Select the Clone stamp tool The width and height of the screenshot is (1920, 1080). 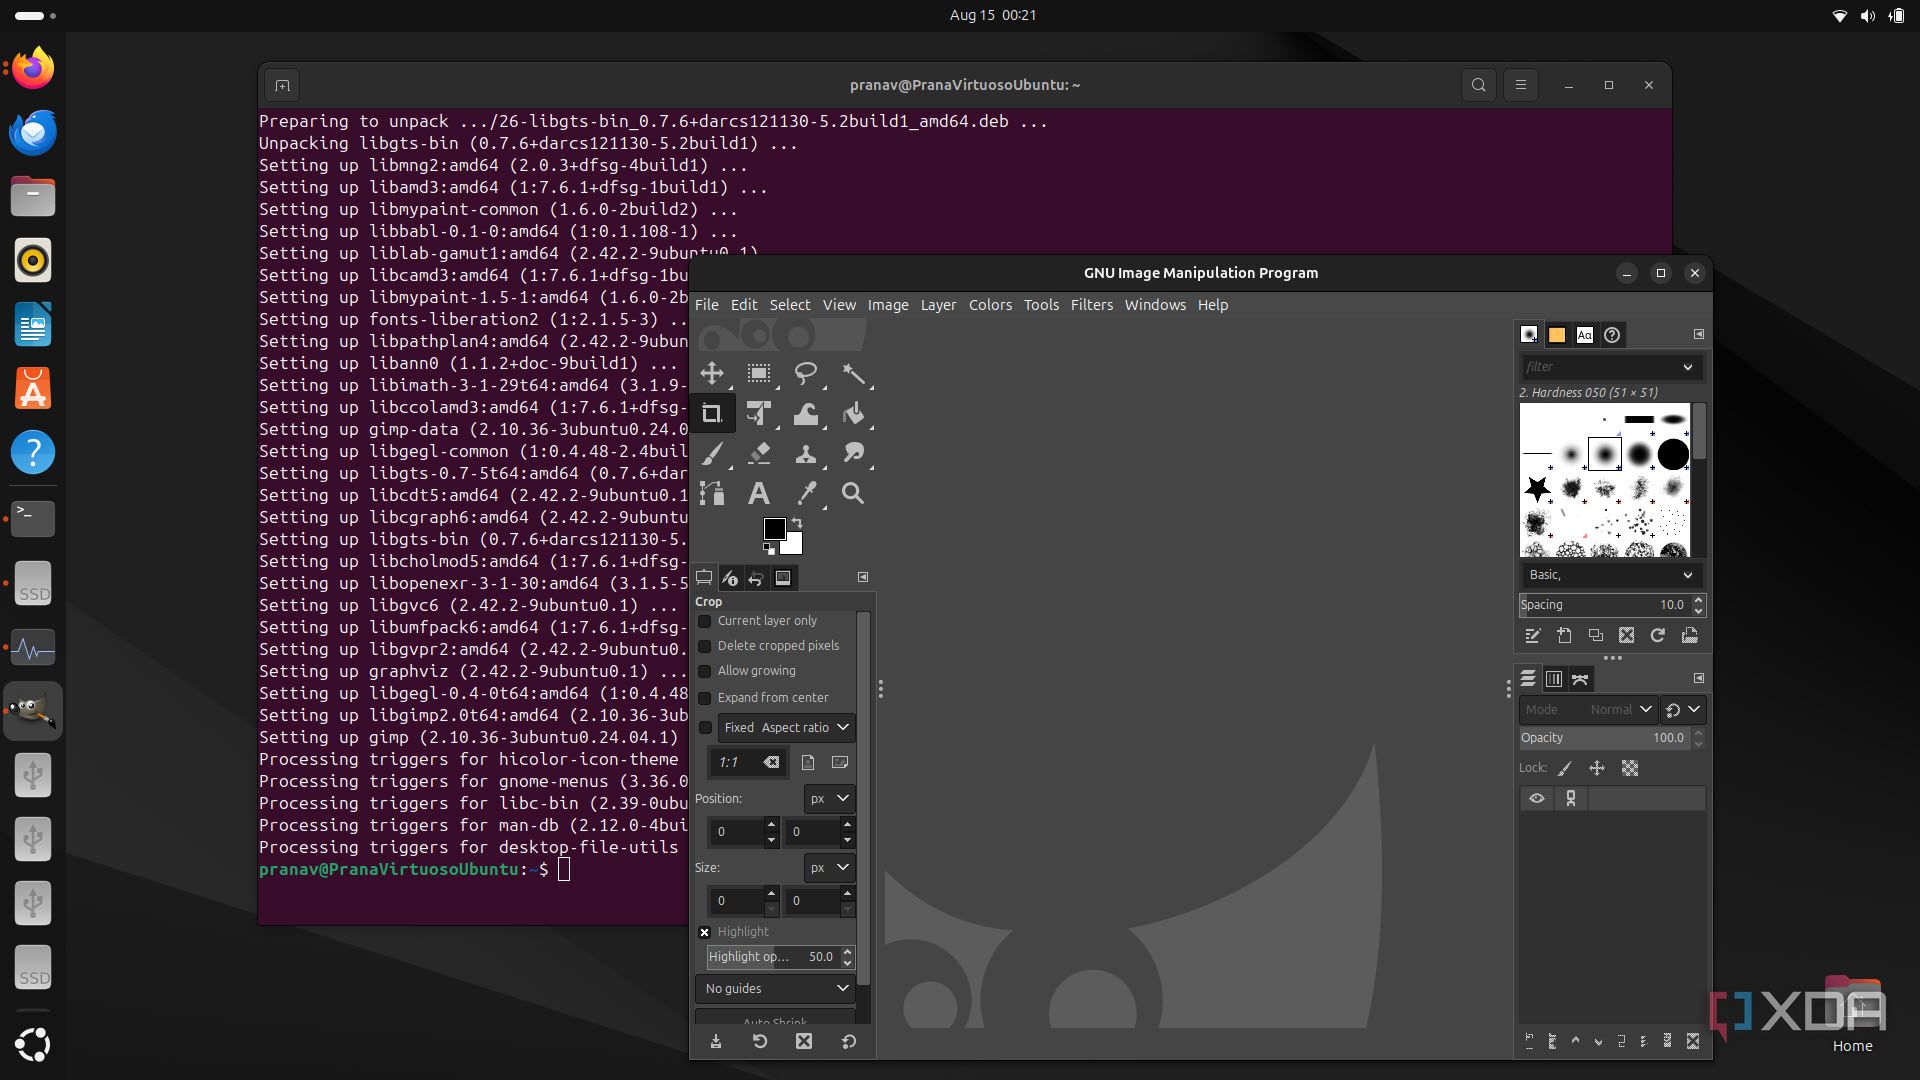point(806,454)
